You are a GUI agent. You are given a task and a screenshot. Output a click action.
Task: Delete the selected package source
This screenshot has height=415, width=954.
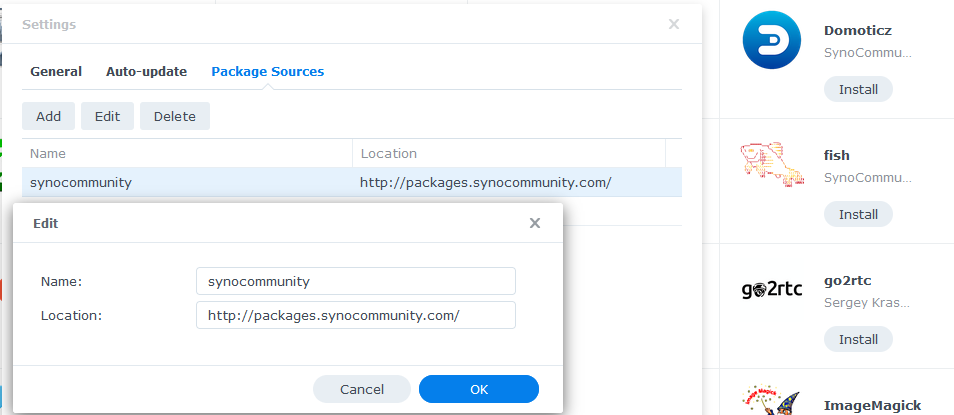point(175,116)
